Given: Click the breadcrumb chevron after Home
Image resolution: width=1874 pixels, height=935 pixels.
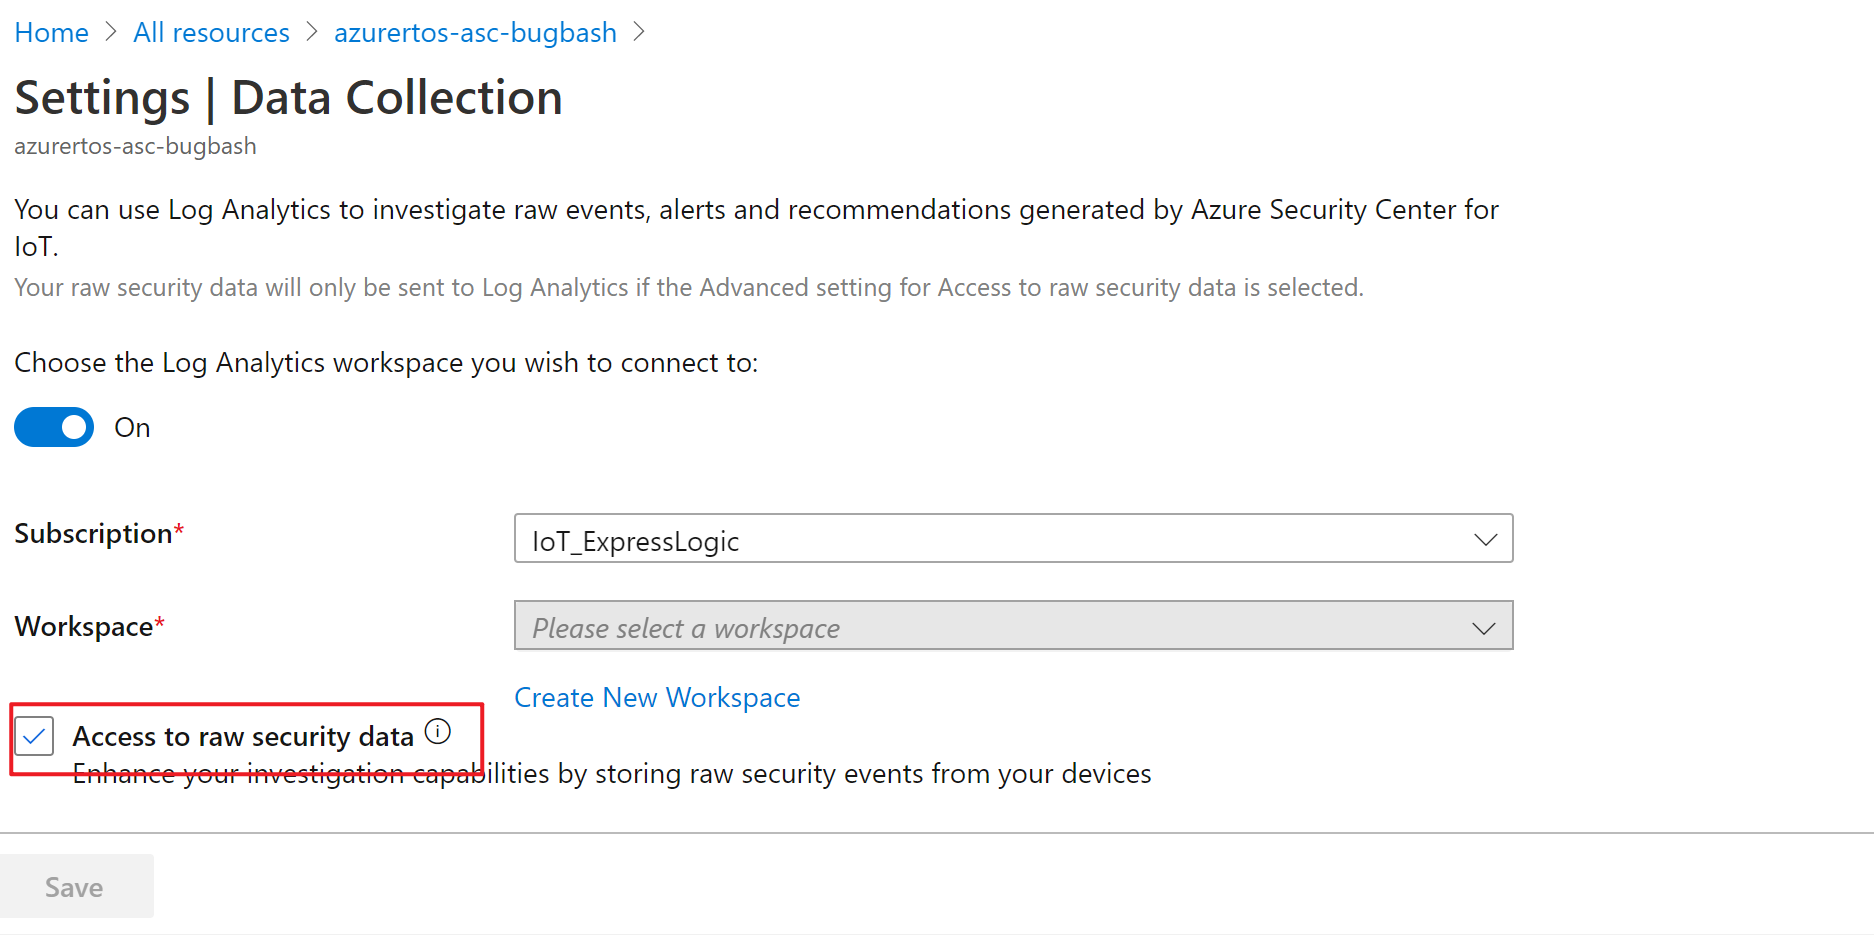Looking at the screenshot, I should (111, 32).
